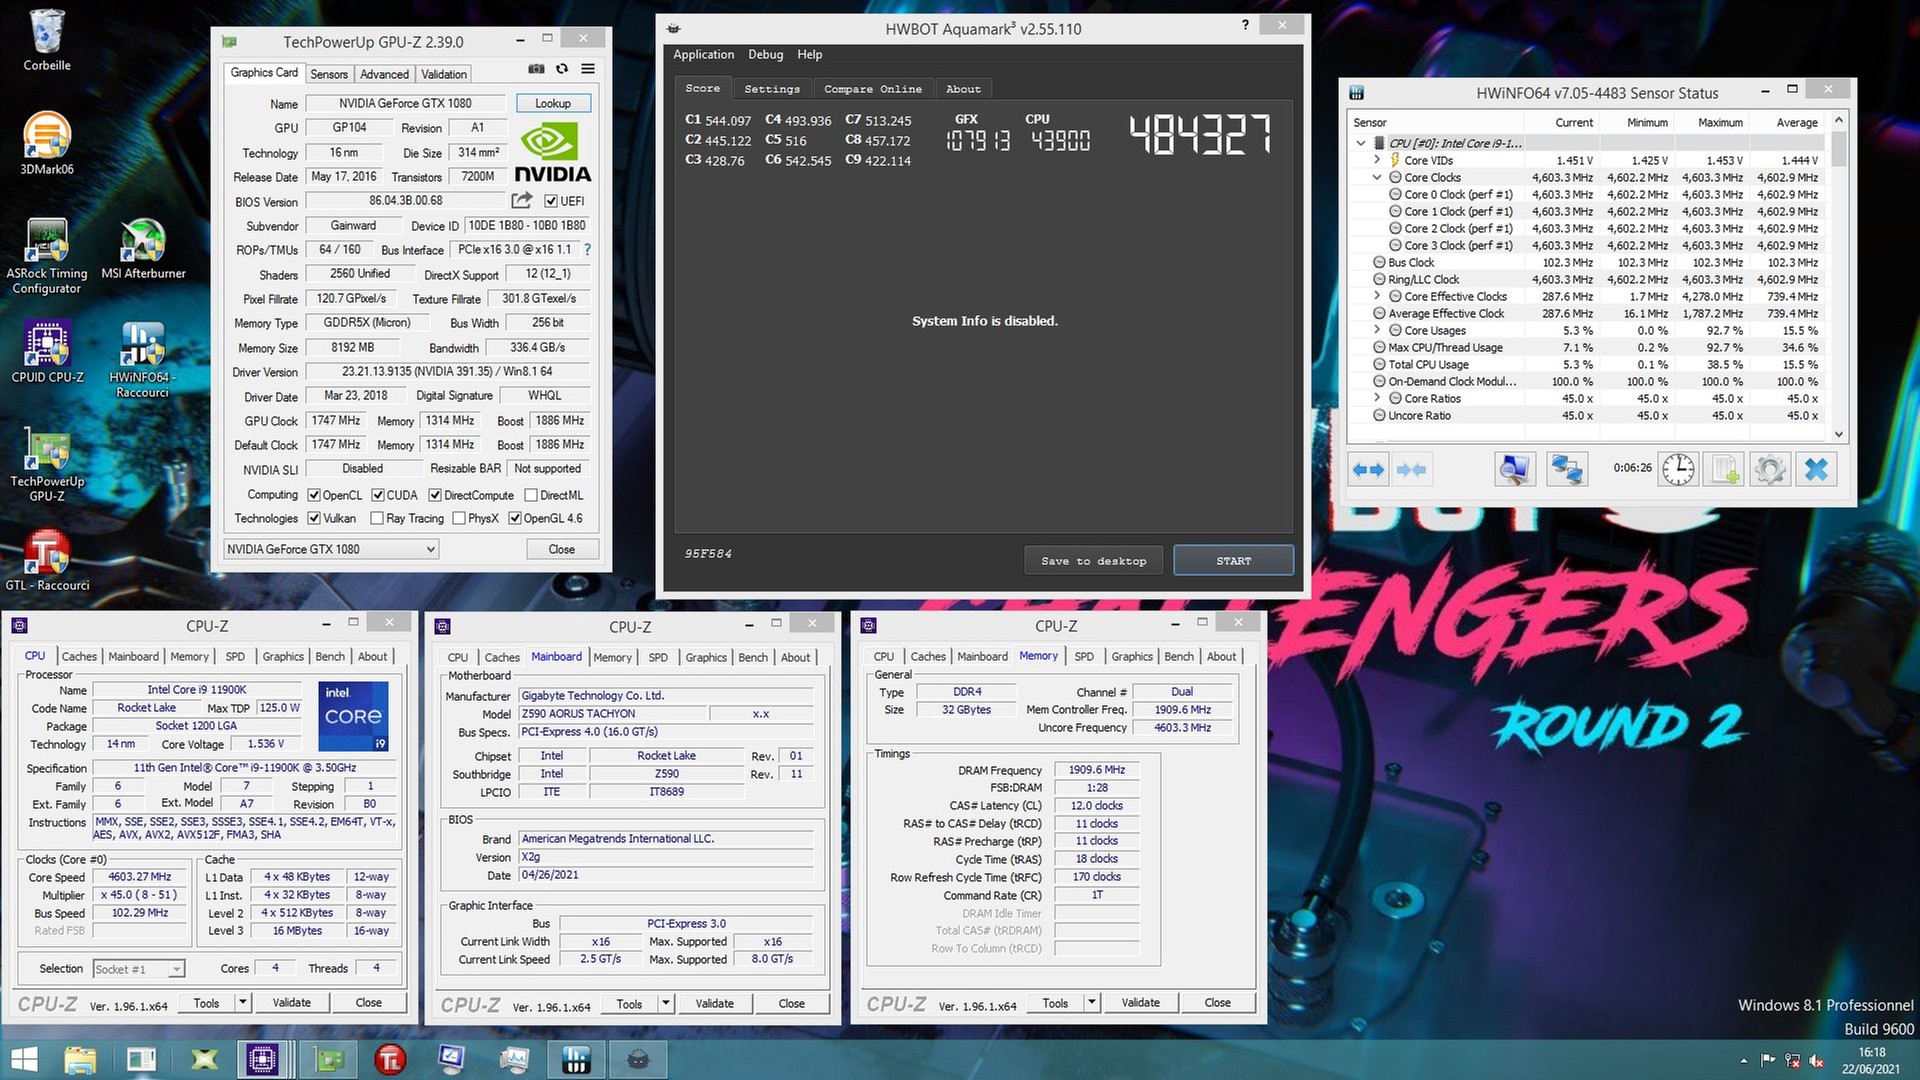
Task: Collapse CPU [#0] Intel Core i9 node
Action: tap(1361, 143)
